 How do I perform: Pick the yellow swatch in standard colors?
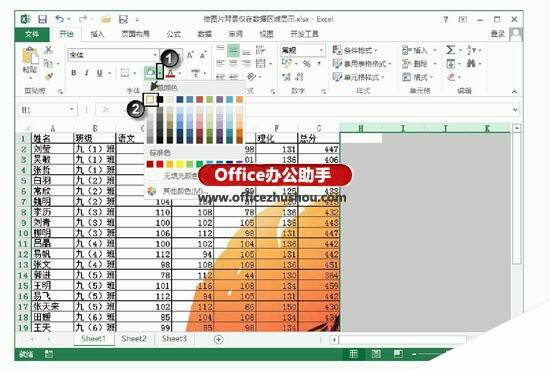(180, 164)
